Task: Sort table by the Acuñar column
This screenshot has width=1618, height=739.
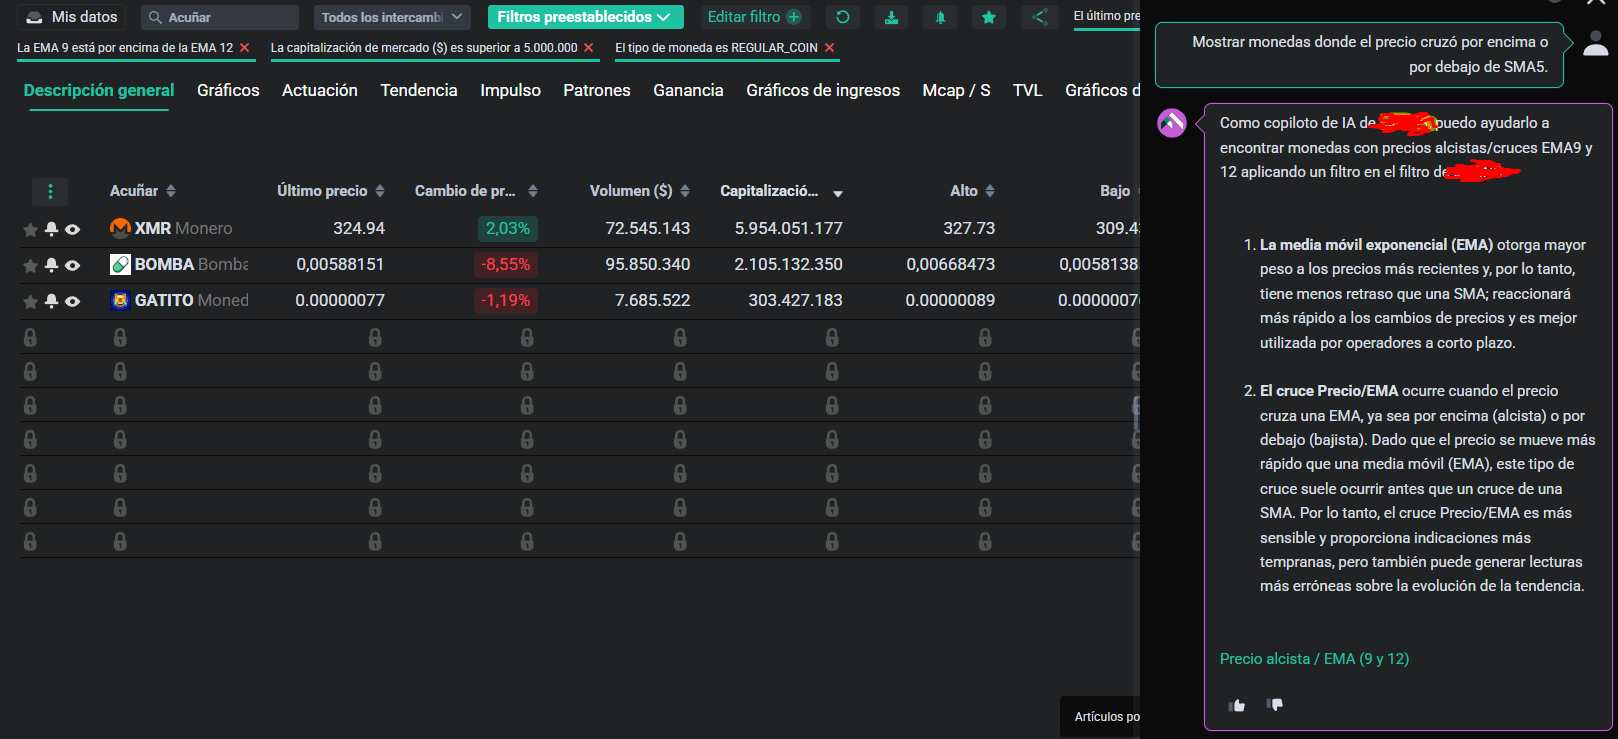Action: point(143,191)
